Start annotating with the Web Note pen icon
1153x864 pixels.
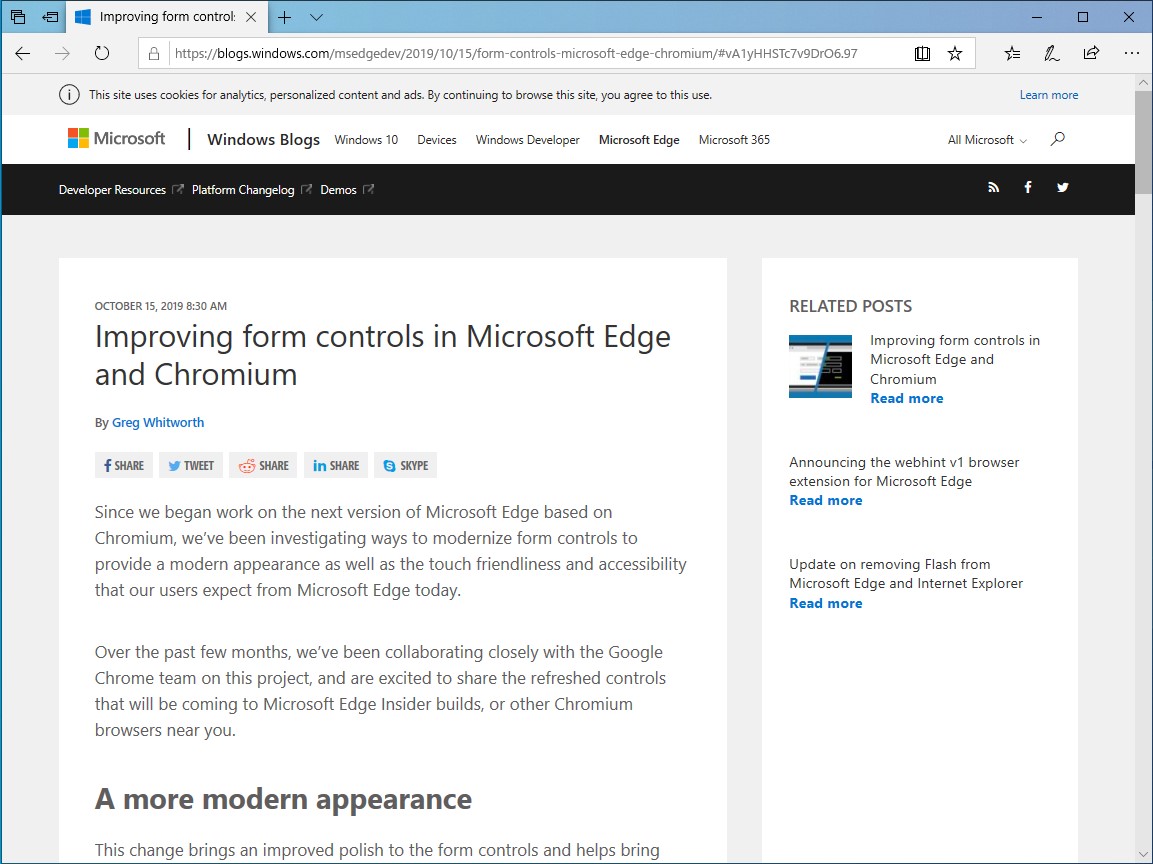[x=1051, y=53]
